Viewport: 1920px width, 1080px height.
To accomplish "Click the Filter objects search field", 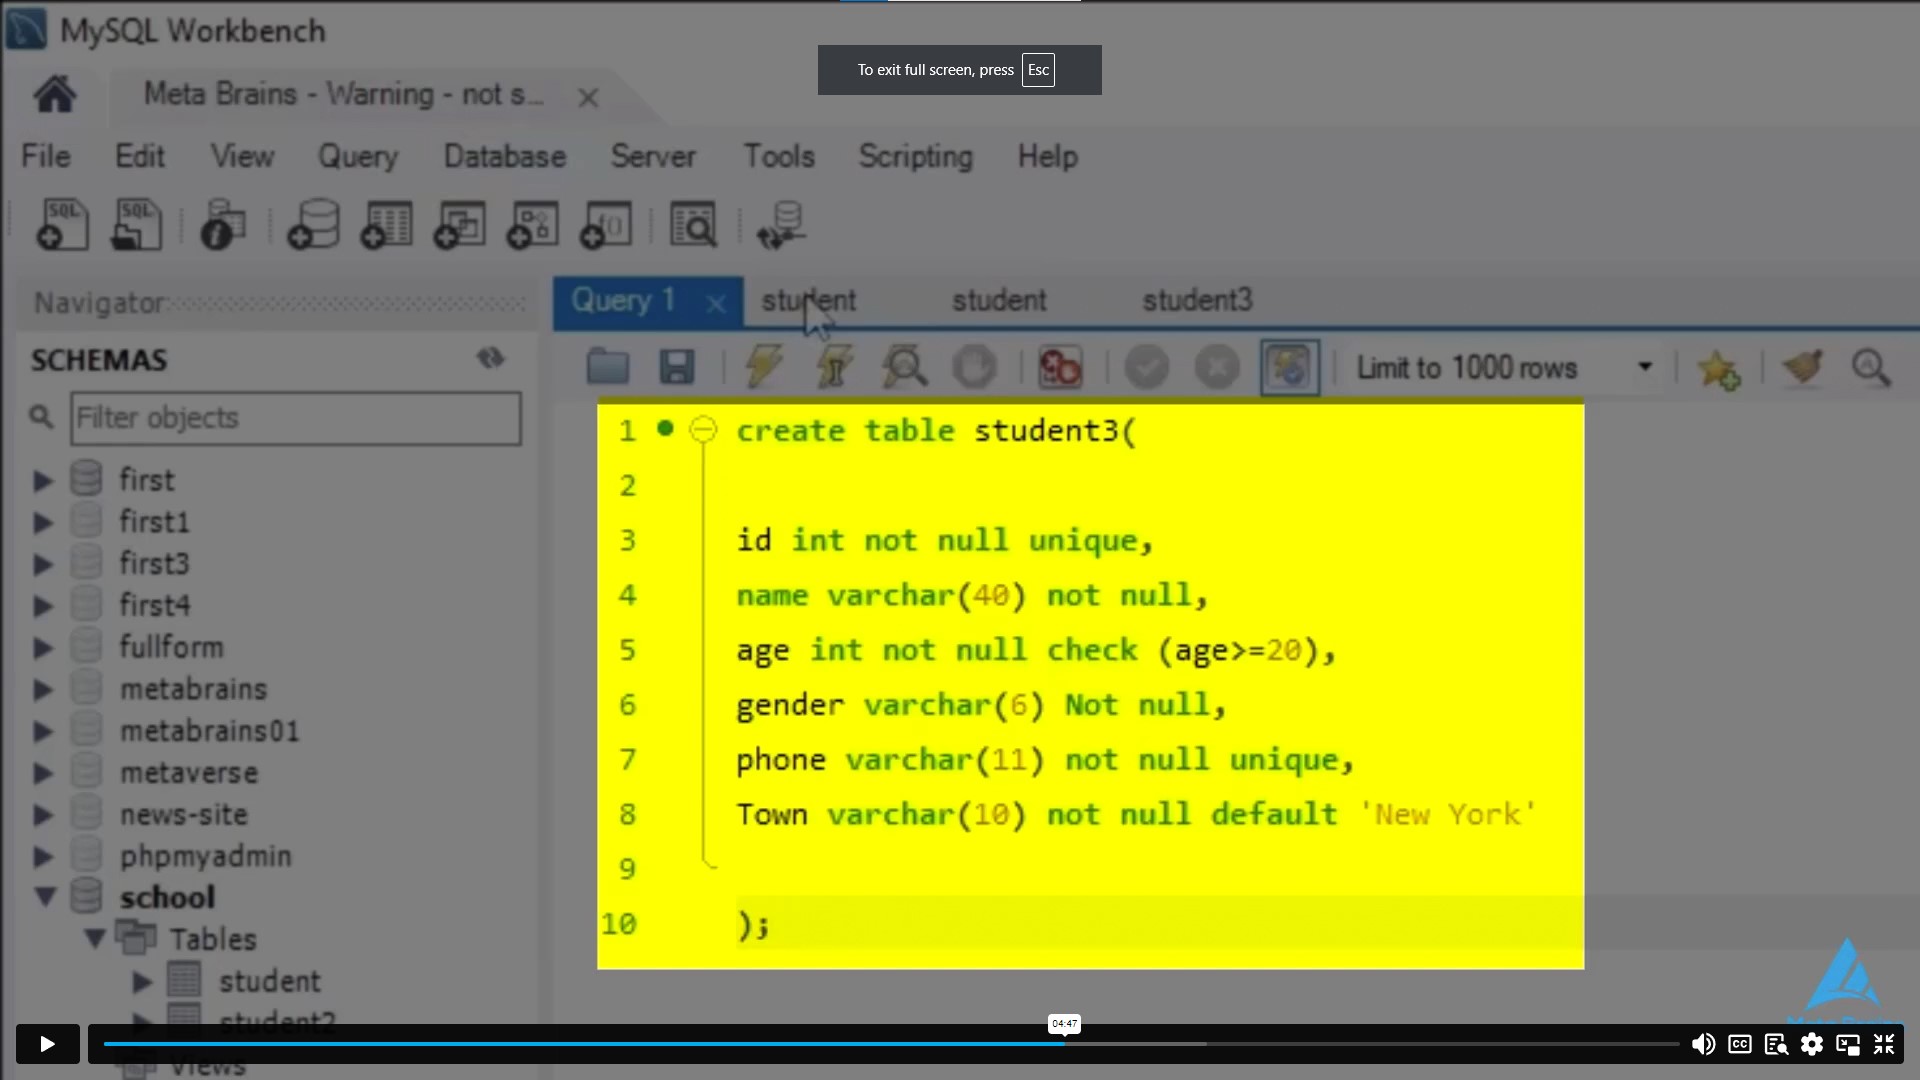I will (x=296, y=418).
